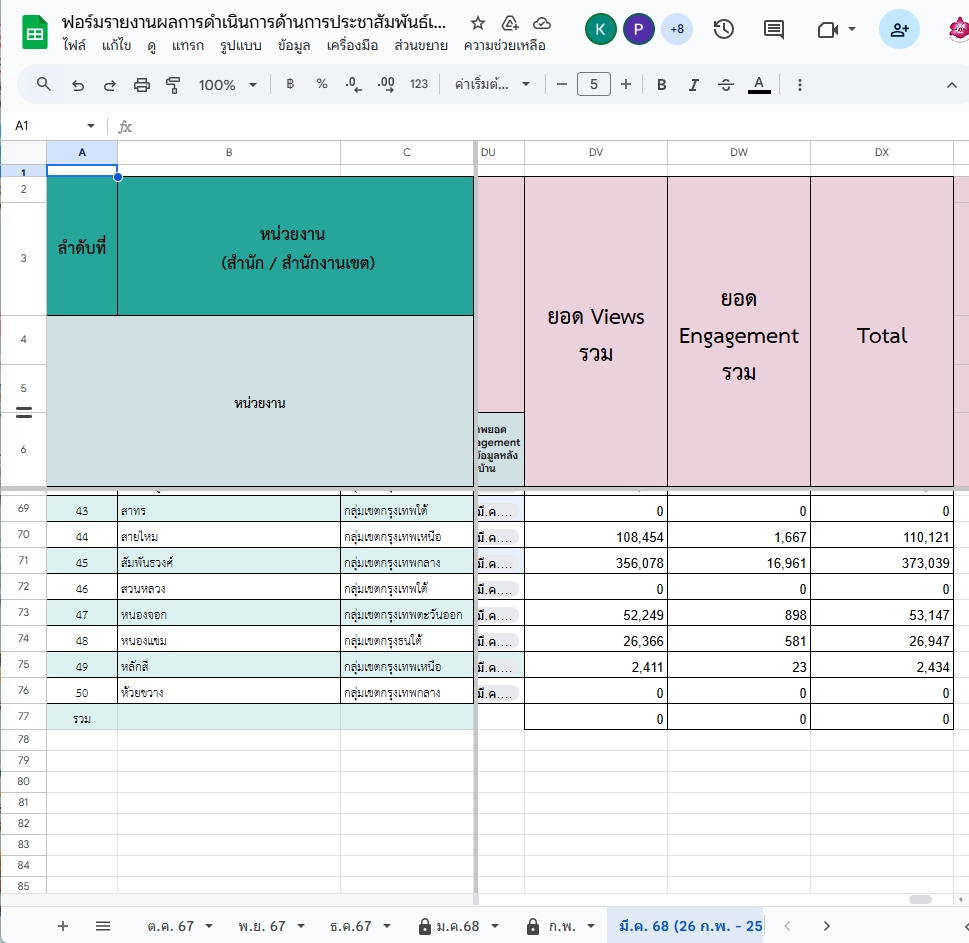969x943 pixels.
Task: Toggle italic text formatting
Action: click(x=693, y=85)
